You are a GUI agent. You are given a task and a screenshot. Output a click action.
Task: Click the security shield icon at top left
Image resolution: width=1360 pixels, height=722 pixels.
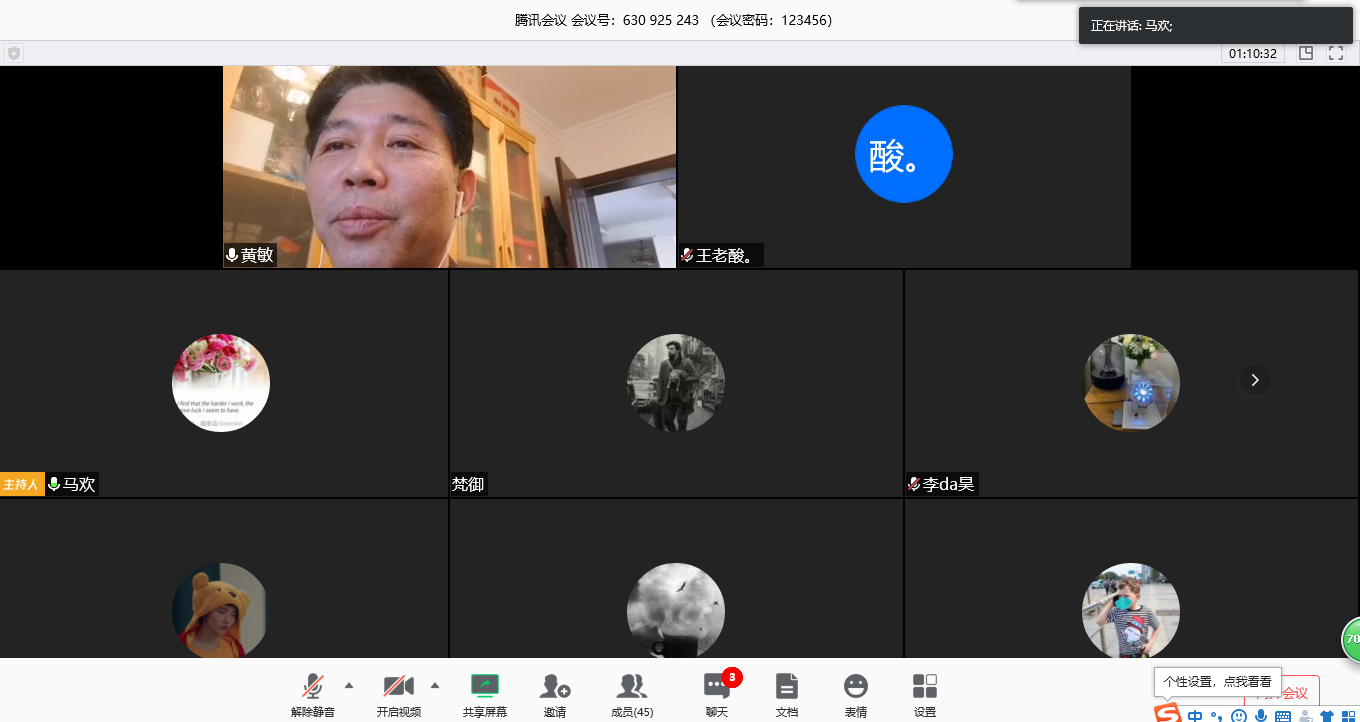coord(14,53)
